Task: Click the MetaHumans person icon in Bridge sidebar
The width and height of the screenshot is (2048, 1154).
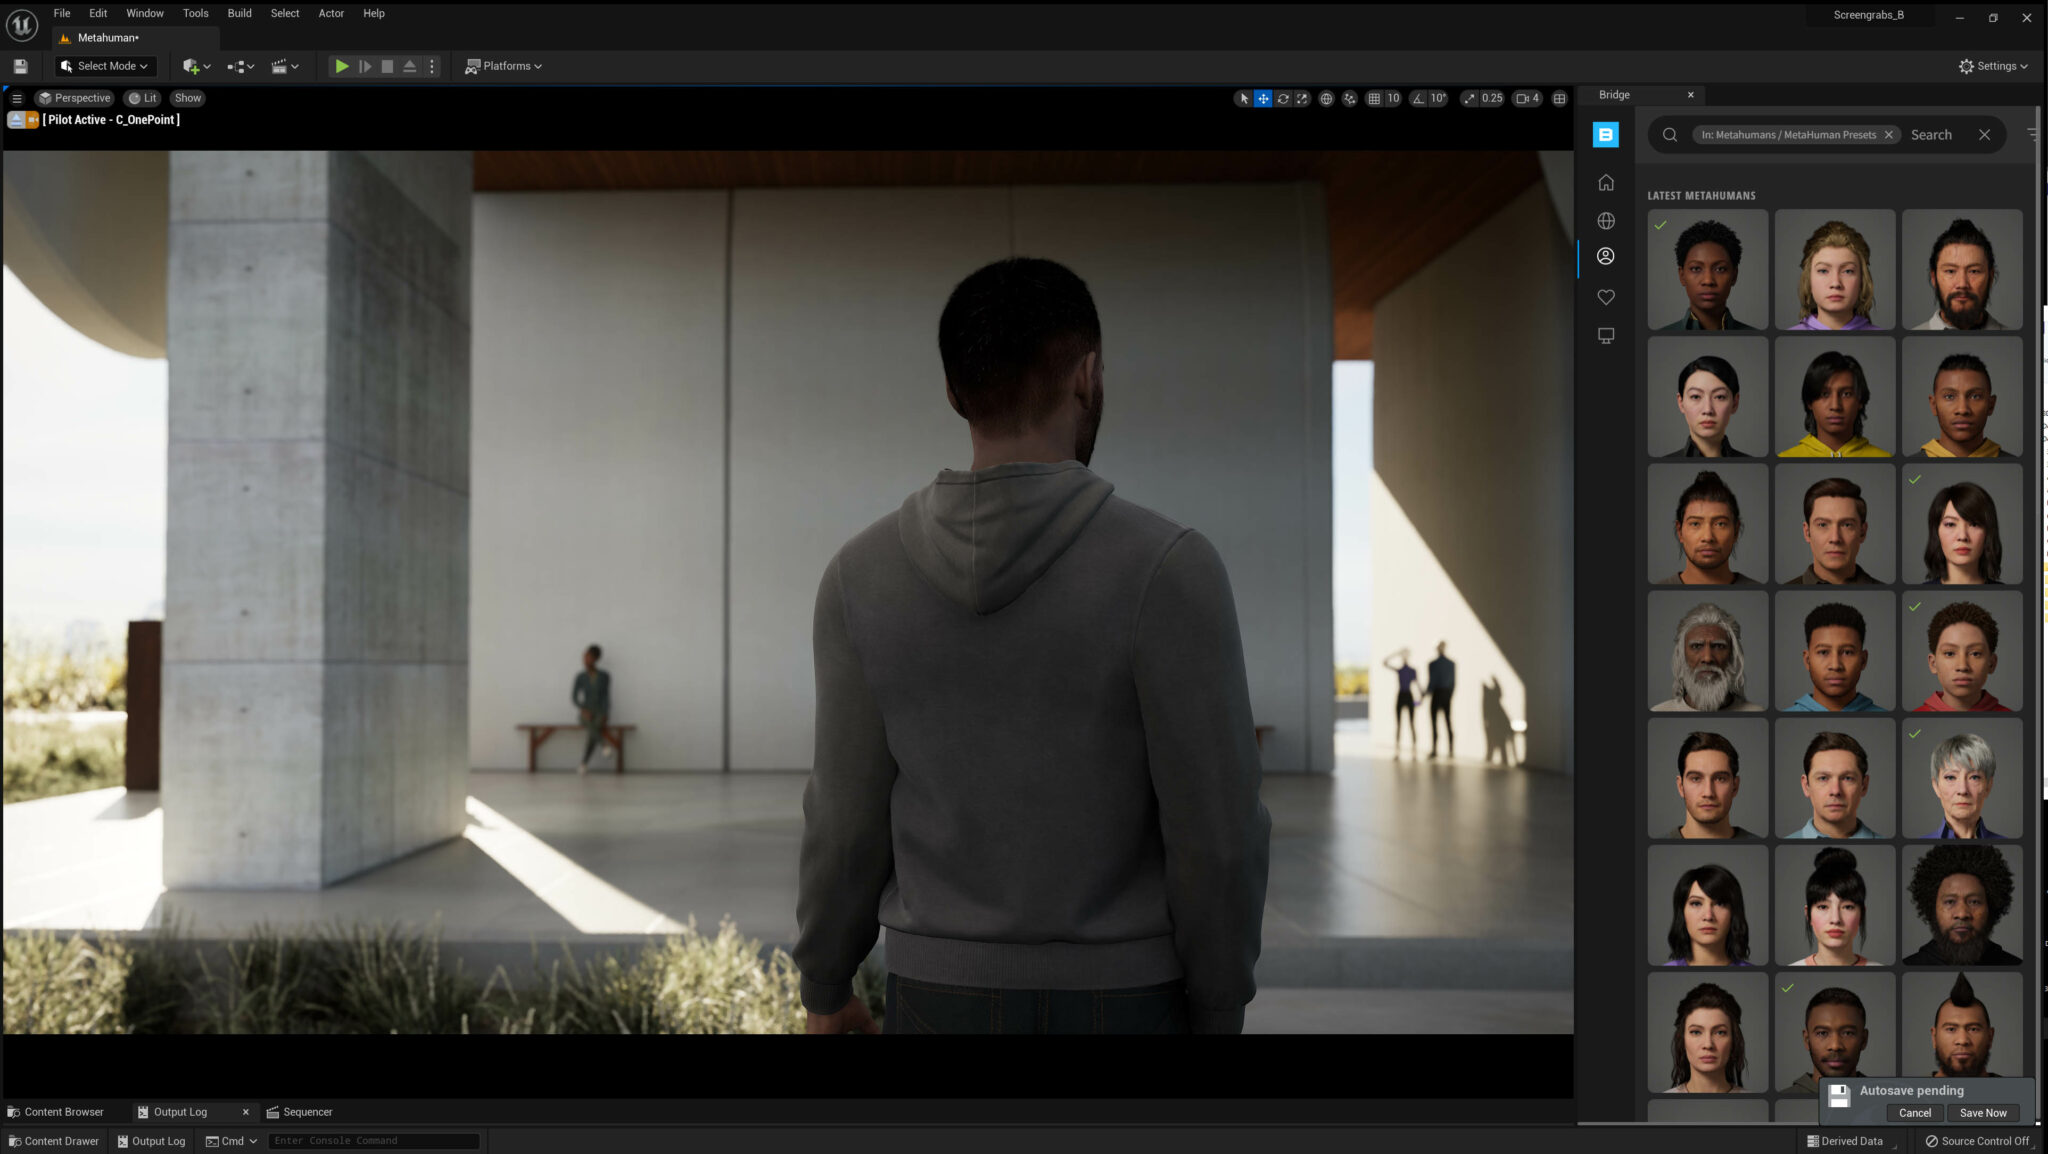Action: pos(1606,256)
